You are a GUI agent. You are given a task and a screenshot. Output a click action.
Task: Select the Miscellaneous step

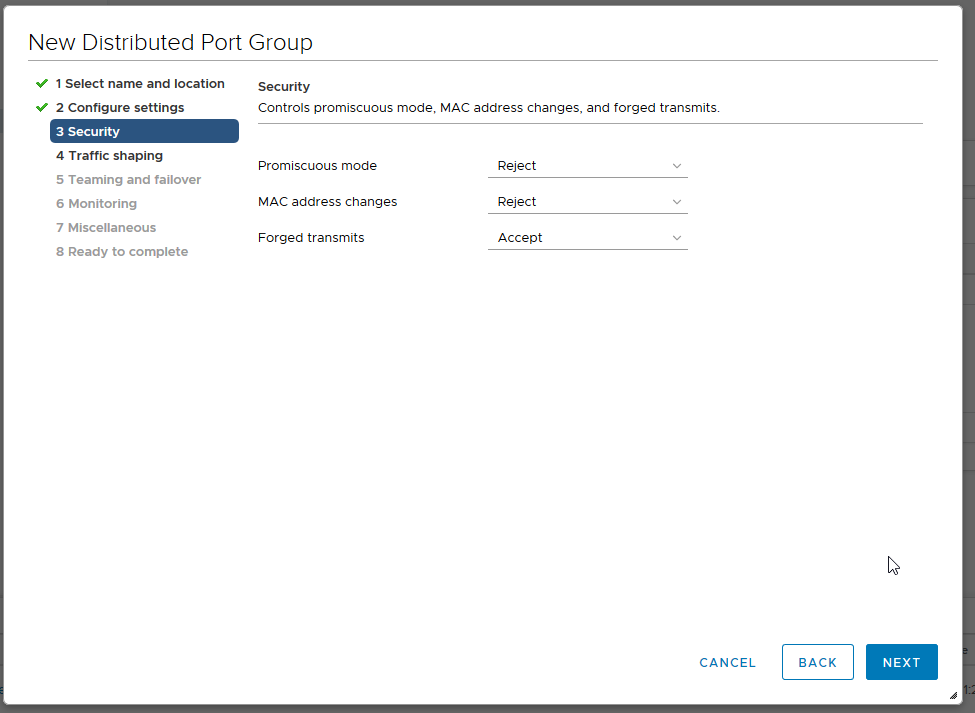coord(106,227)
